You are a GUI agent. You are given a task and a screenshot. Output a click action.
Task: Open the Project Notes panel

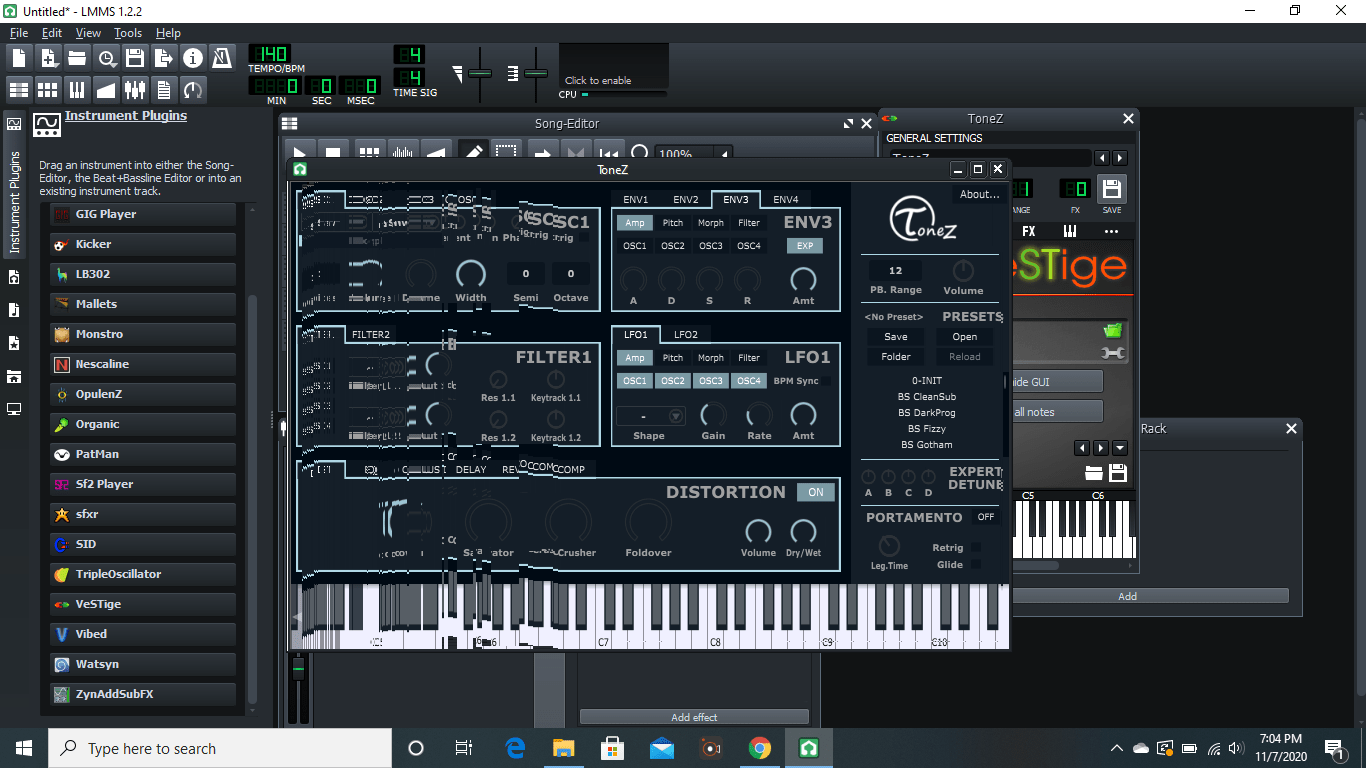[161, 89]
